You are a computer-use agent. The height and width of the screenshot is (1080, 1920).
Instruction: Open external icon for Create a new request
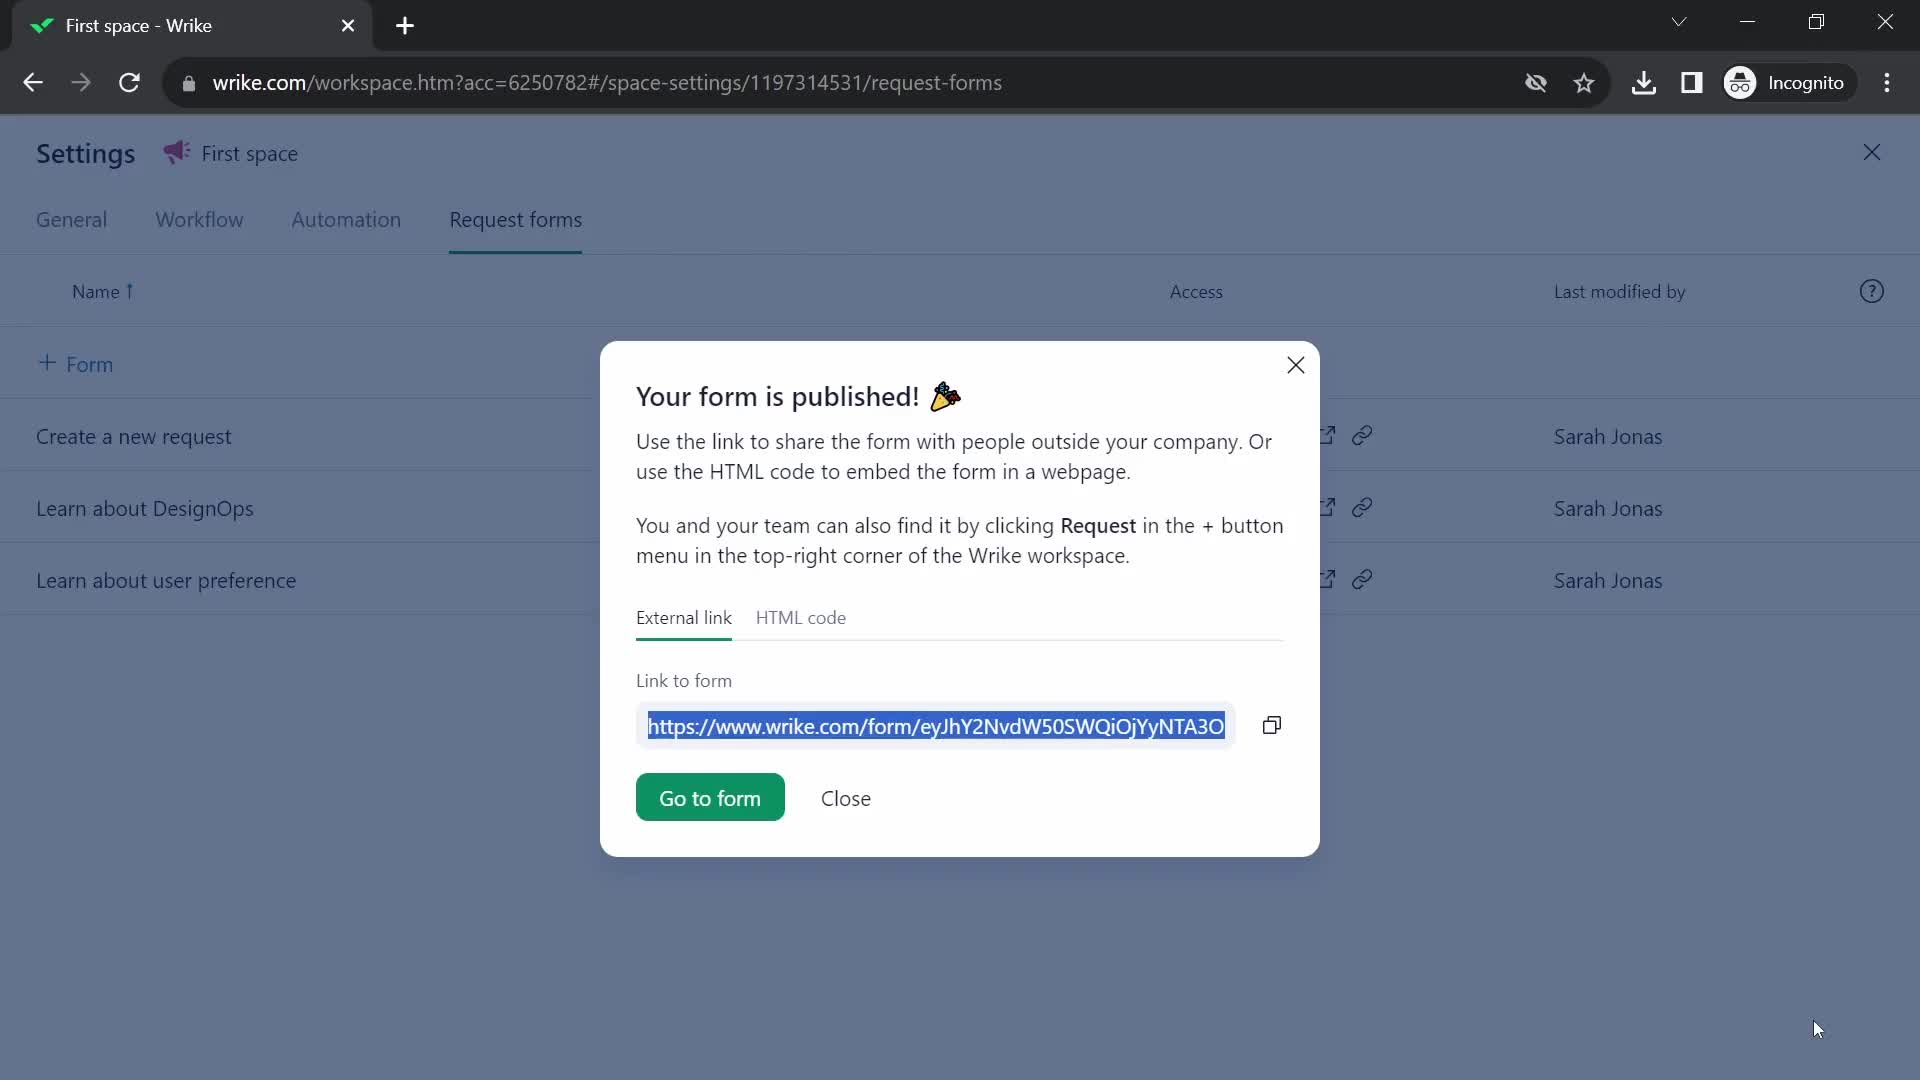[1328, 436]
